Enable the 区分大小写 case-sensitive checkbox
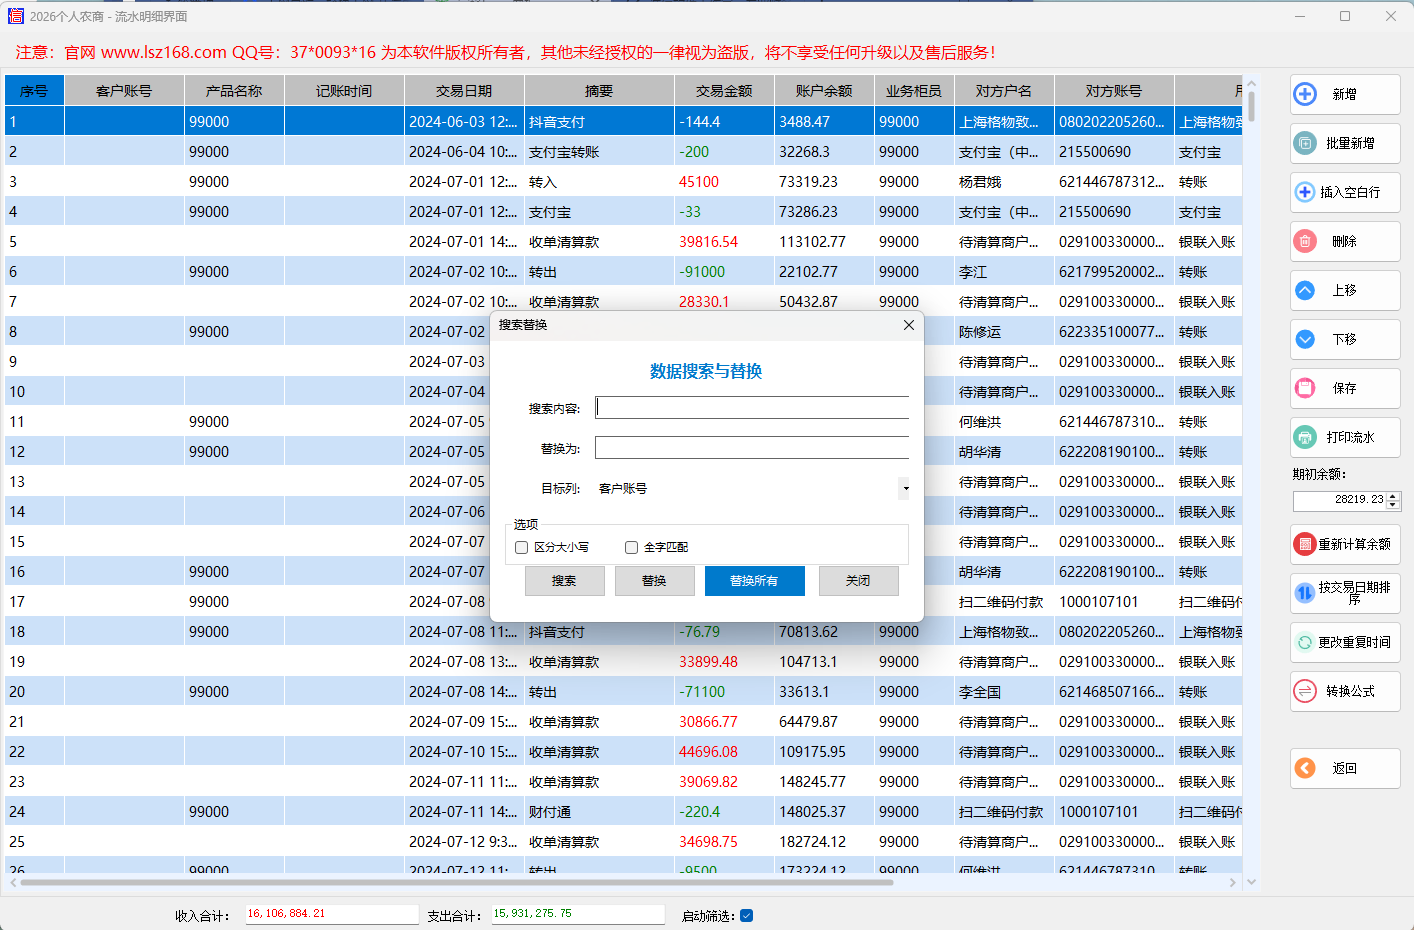 tap(521, 547)
